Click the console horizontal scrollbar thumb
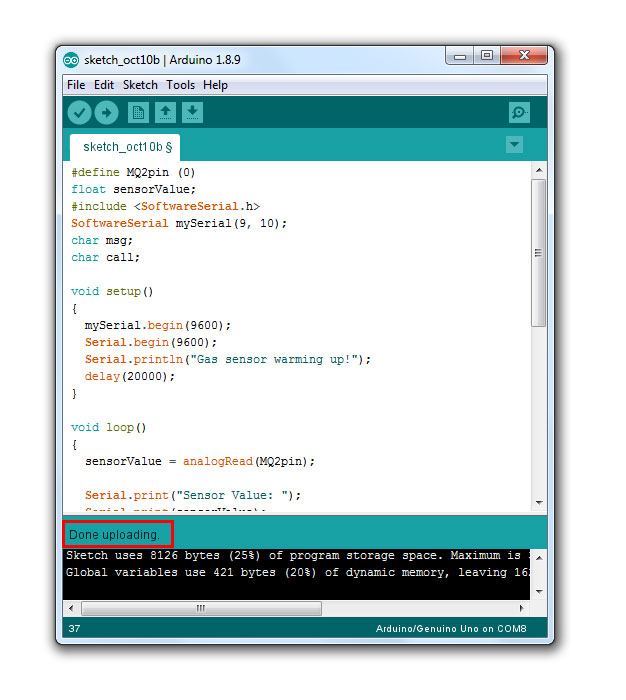This screenshot has height=700, width=626. [201, 608]
